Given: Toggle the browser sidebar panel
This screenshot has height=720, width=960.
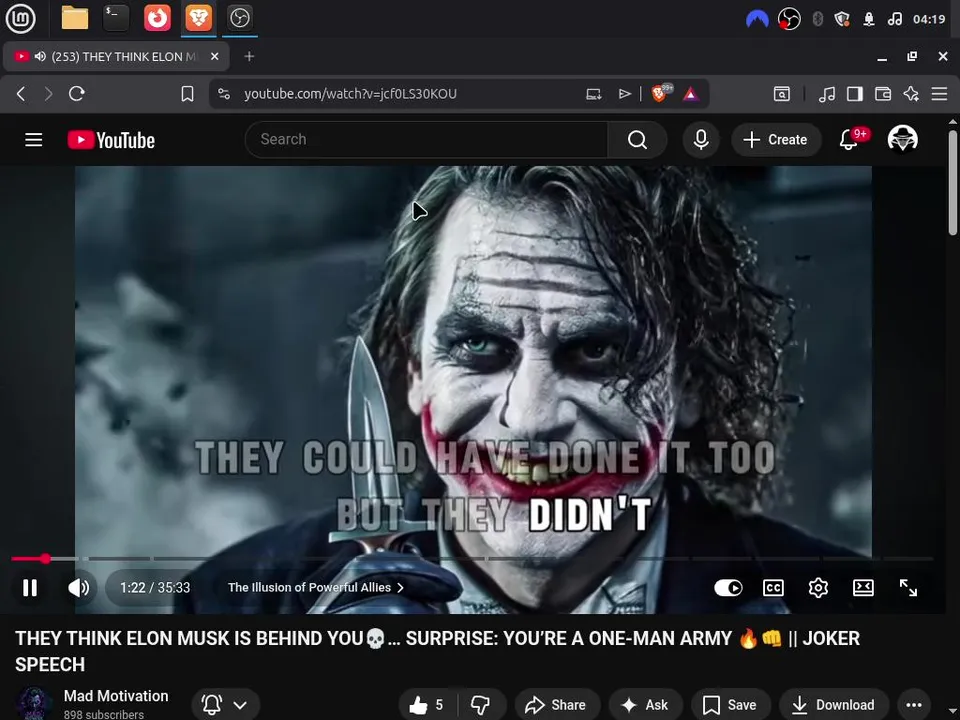Looking at the screenshot, I should click(x=855, y=94).
